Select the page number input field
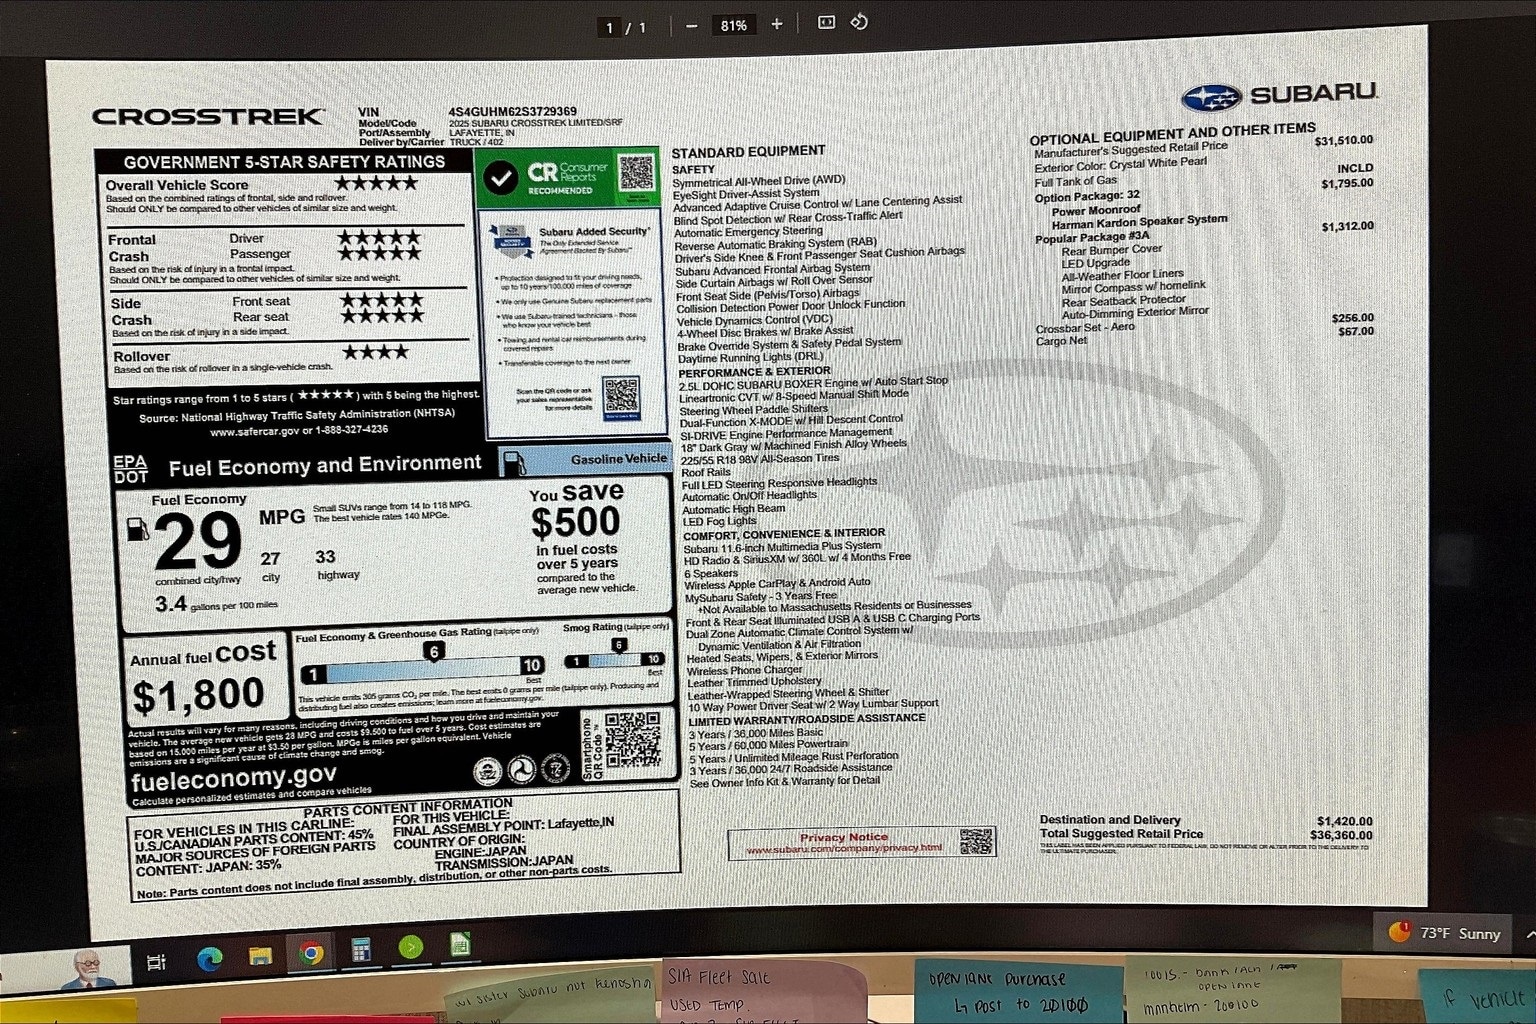Image resolution: width=1536 pixels, height=1024 pixels. (609, 28)
